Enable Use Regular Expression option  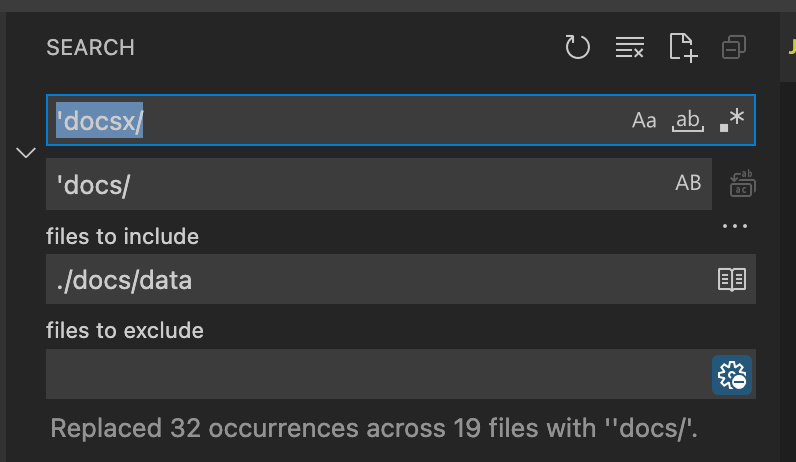click(732, 121)
